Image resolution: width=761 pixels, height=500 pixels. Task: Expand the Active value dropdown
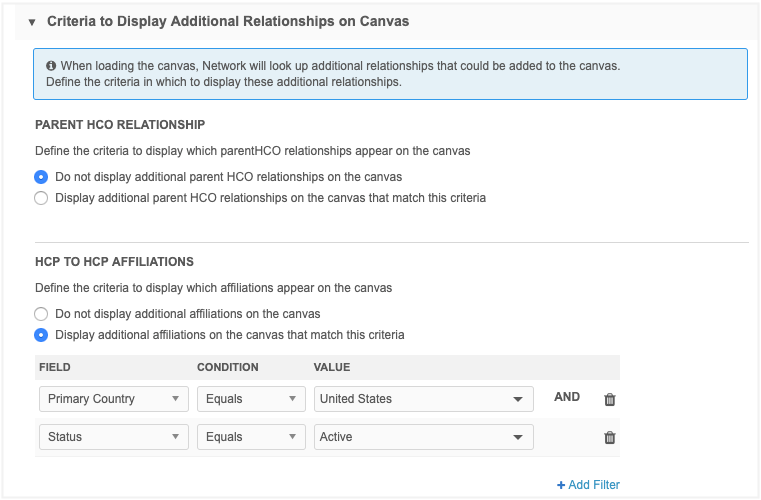(423, 437)
